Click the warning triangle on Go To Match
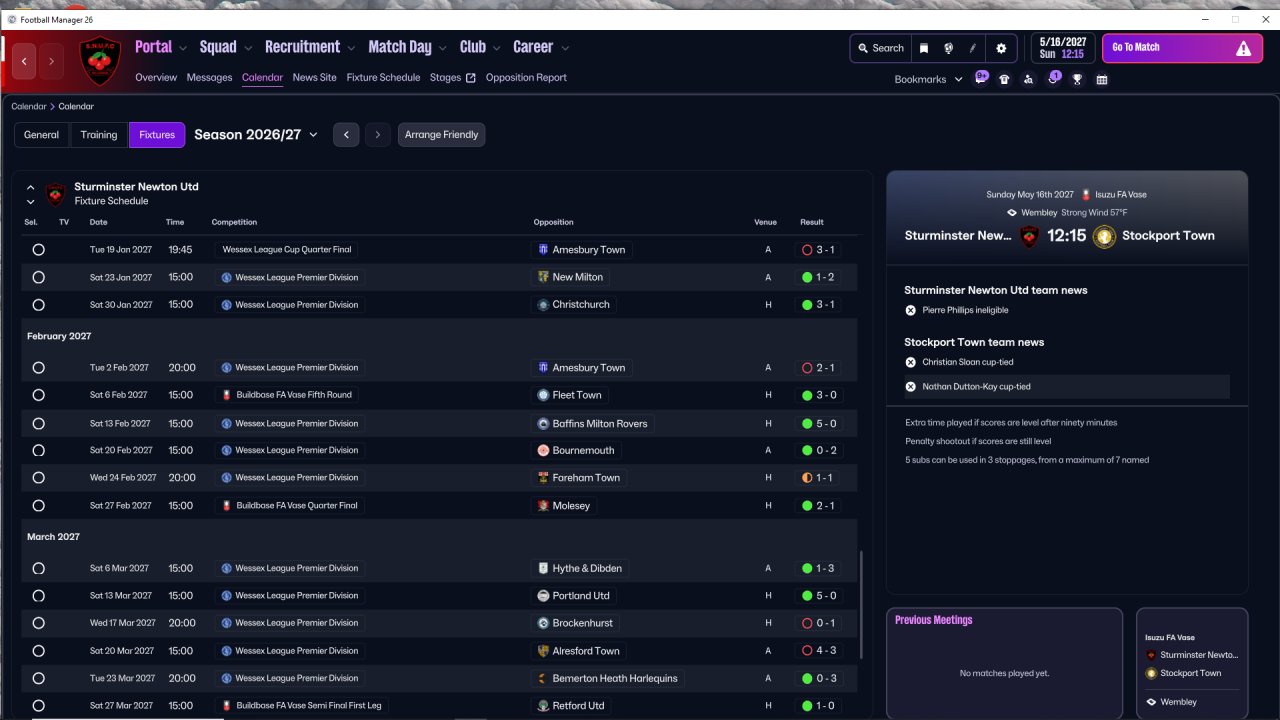 pyautogui.click(x=1243, y=48)
